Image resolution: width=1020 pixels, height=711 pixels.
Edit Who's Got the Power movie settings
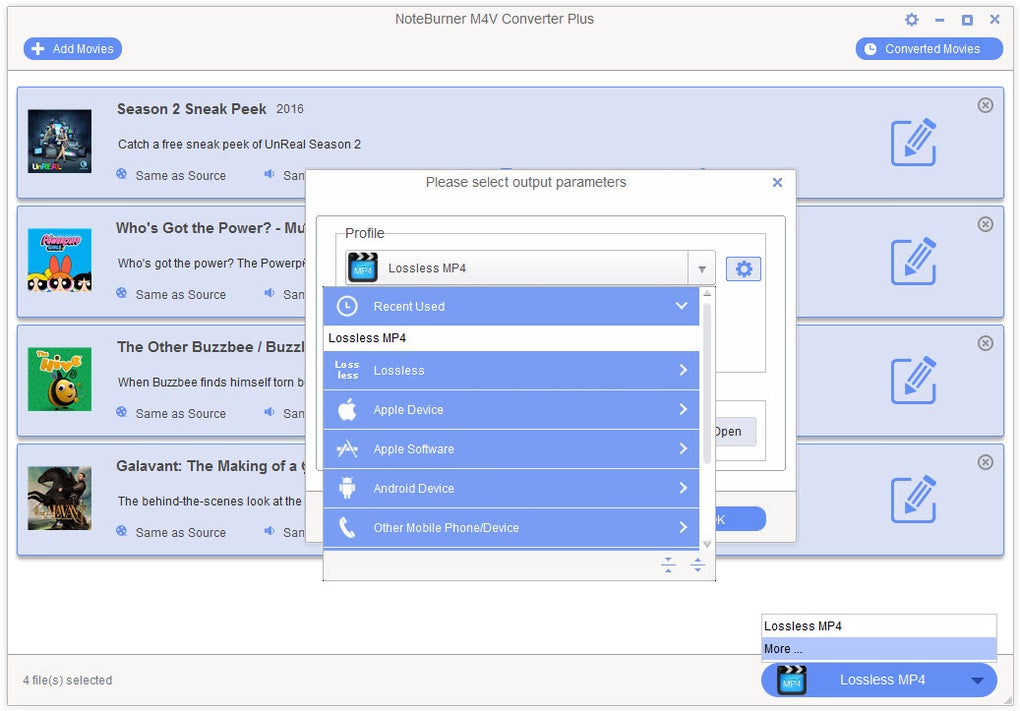(x=913, y=261)
